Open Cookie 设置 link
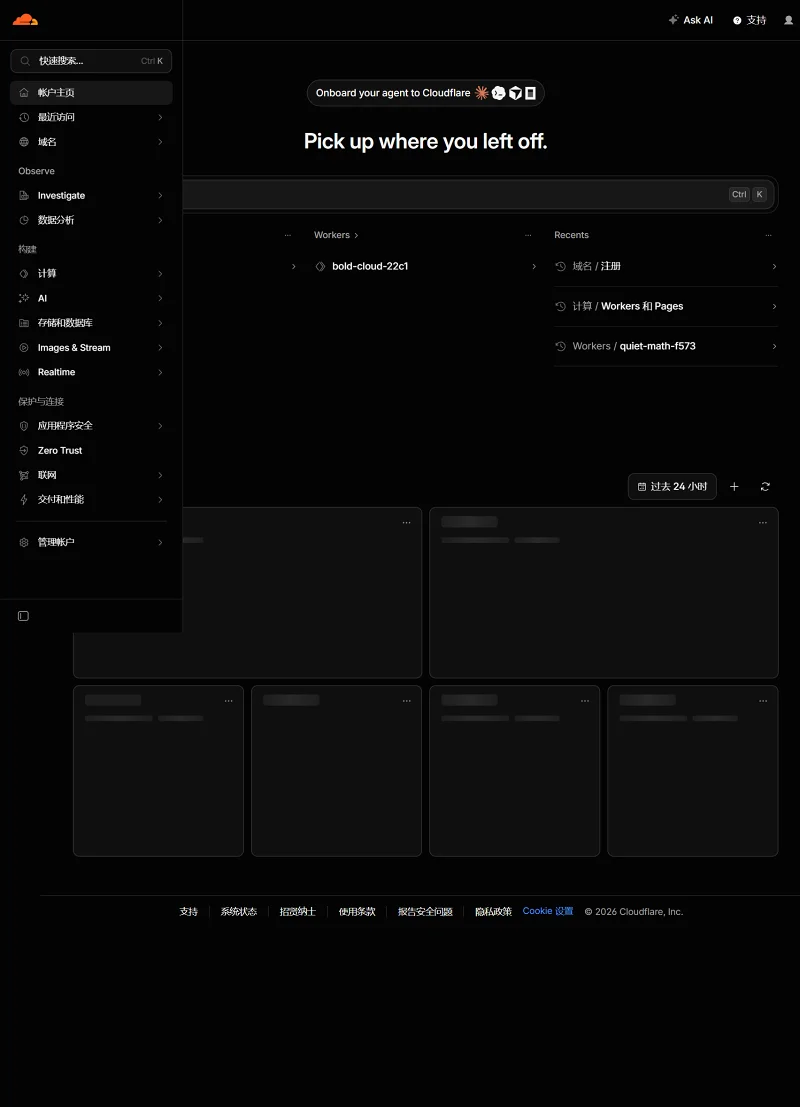 (x=548, y=911)
